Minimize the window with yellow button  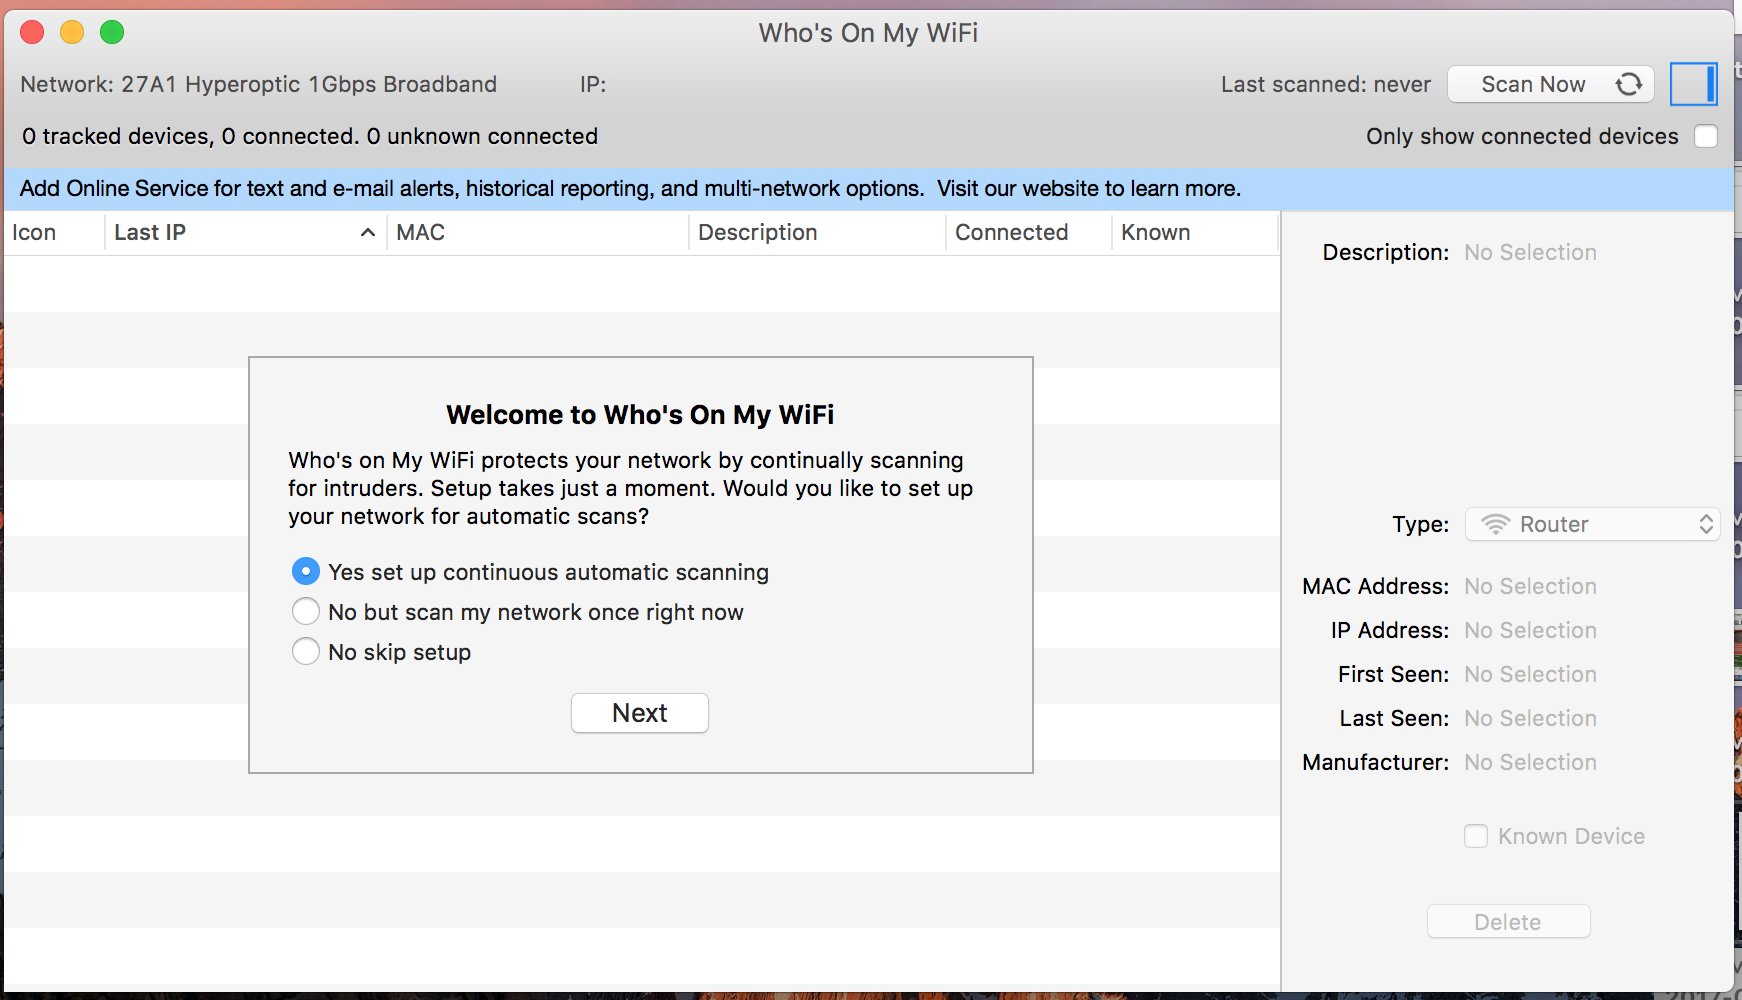[72, 33]
